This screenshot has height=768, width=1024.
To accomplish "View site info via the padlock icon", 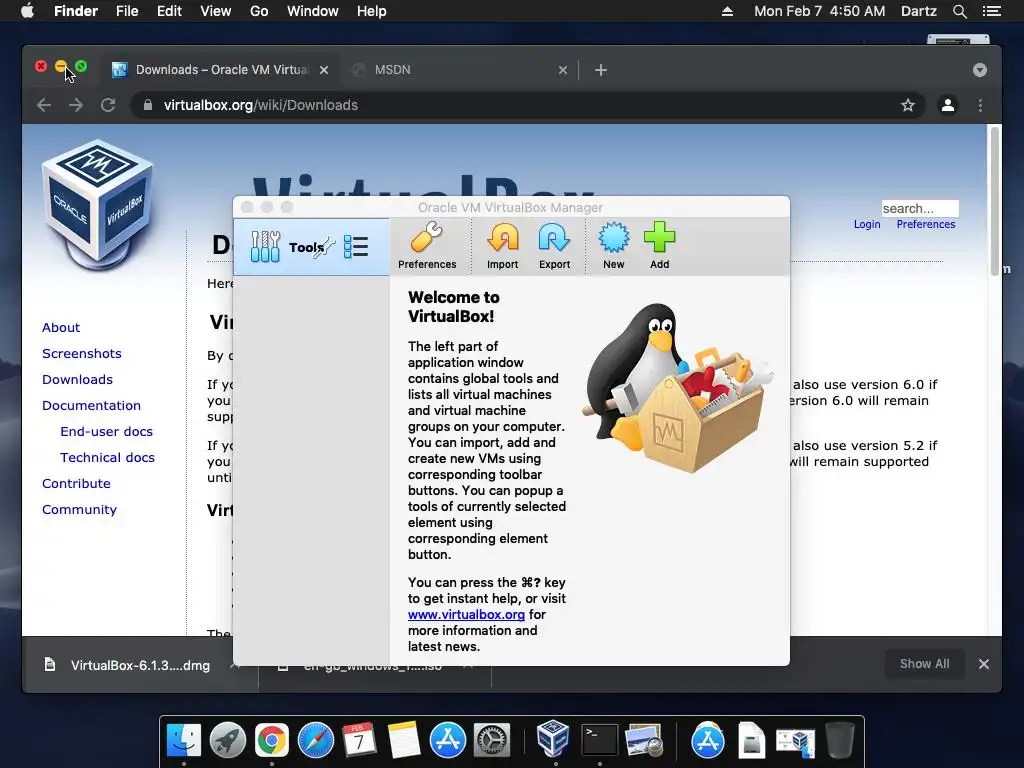I will 148,105.
